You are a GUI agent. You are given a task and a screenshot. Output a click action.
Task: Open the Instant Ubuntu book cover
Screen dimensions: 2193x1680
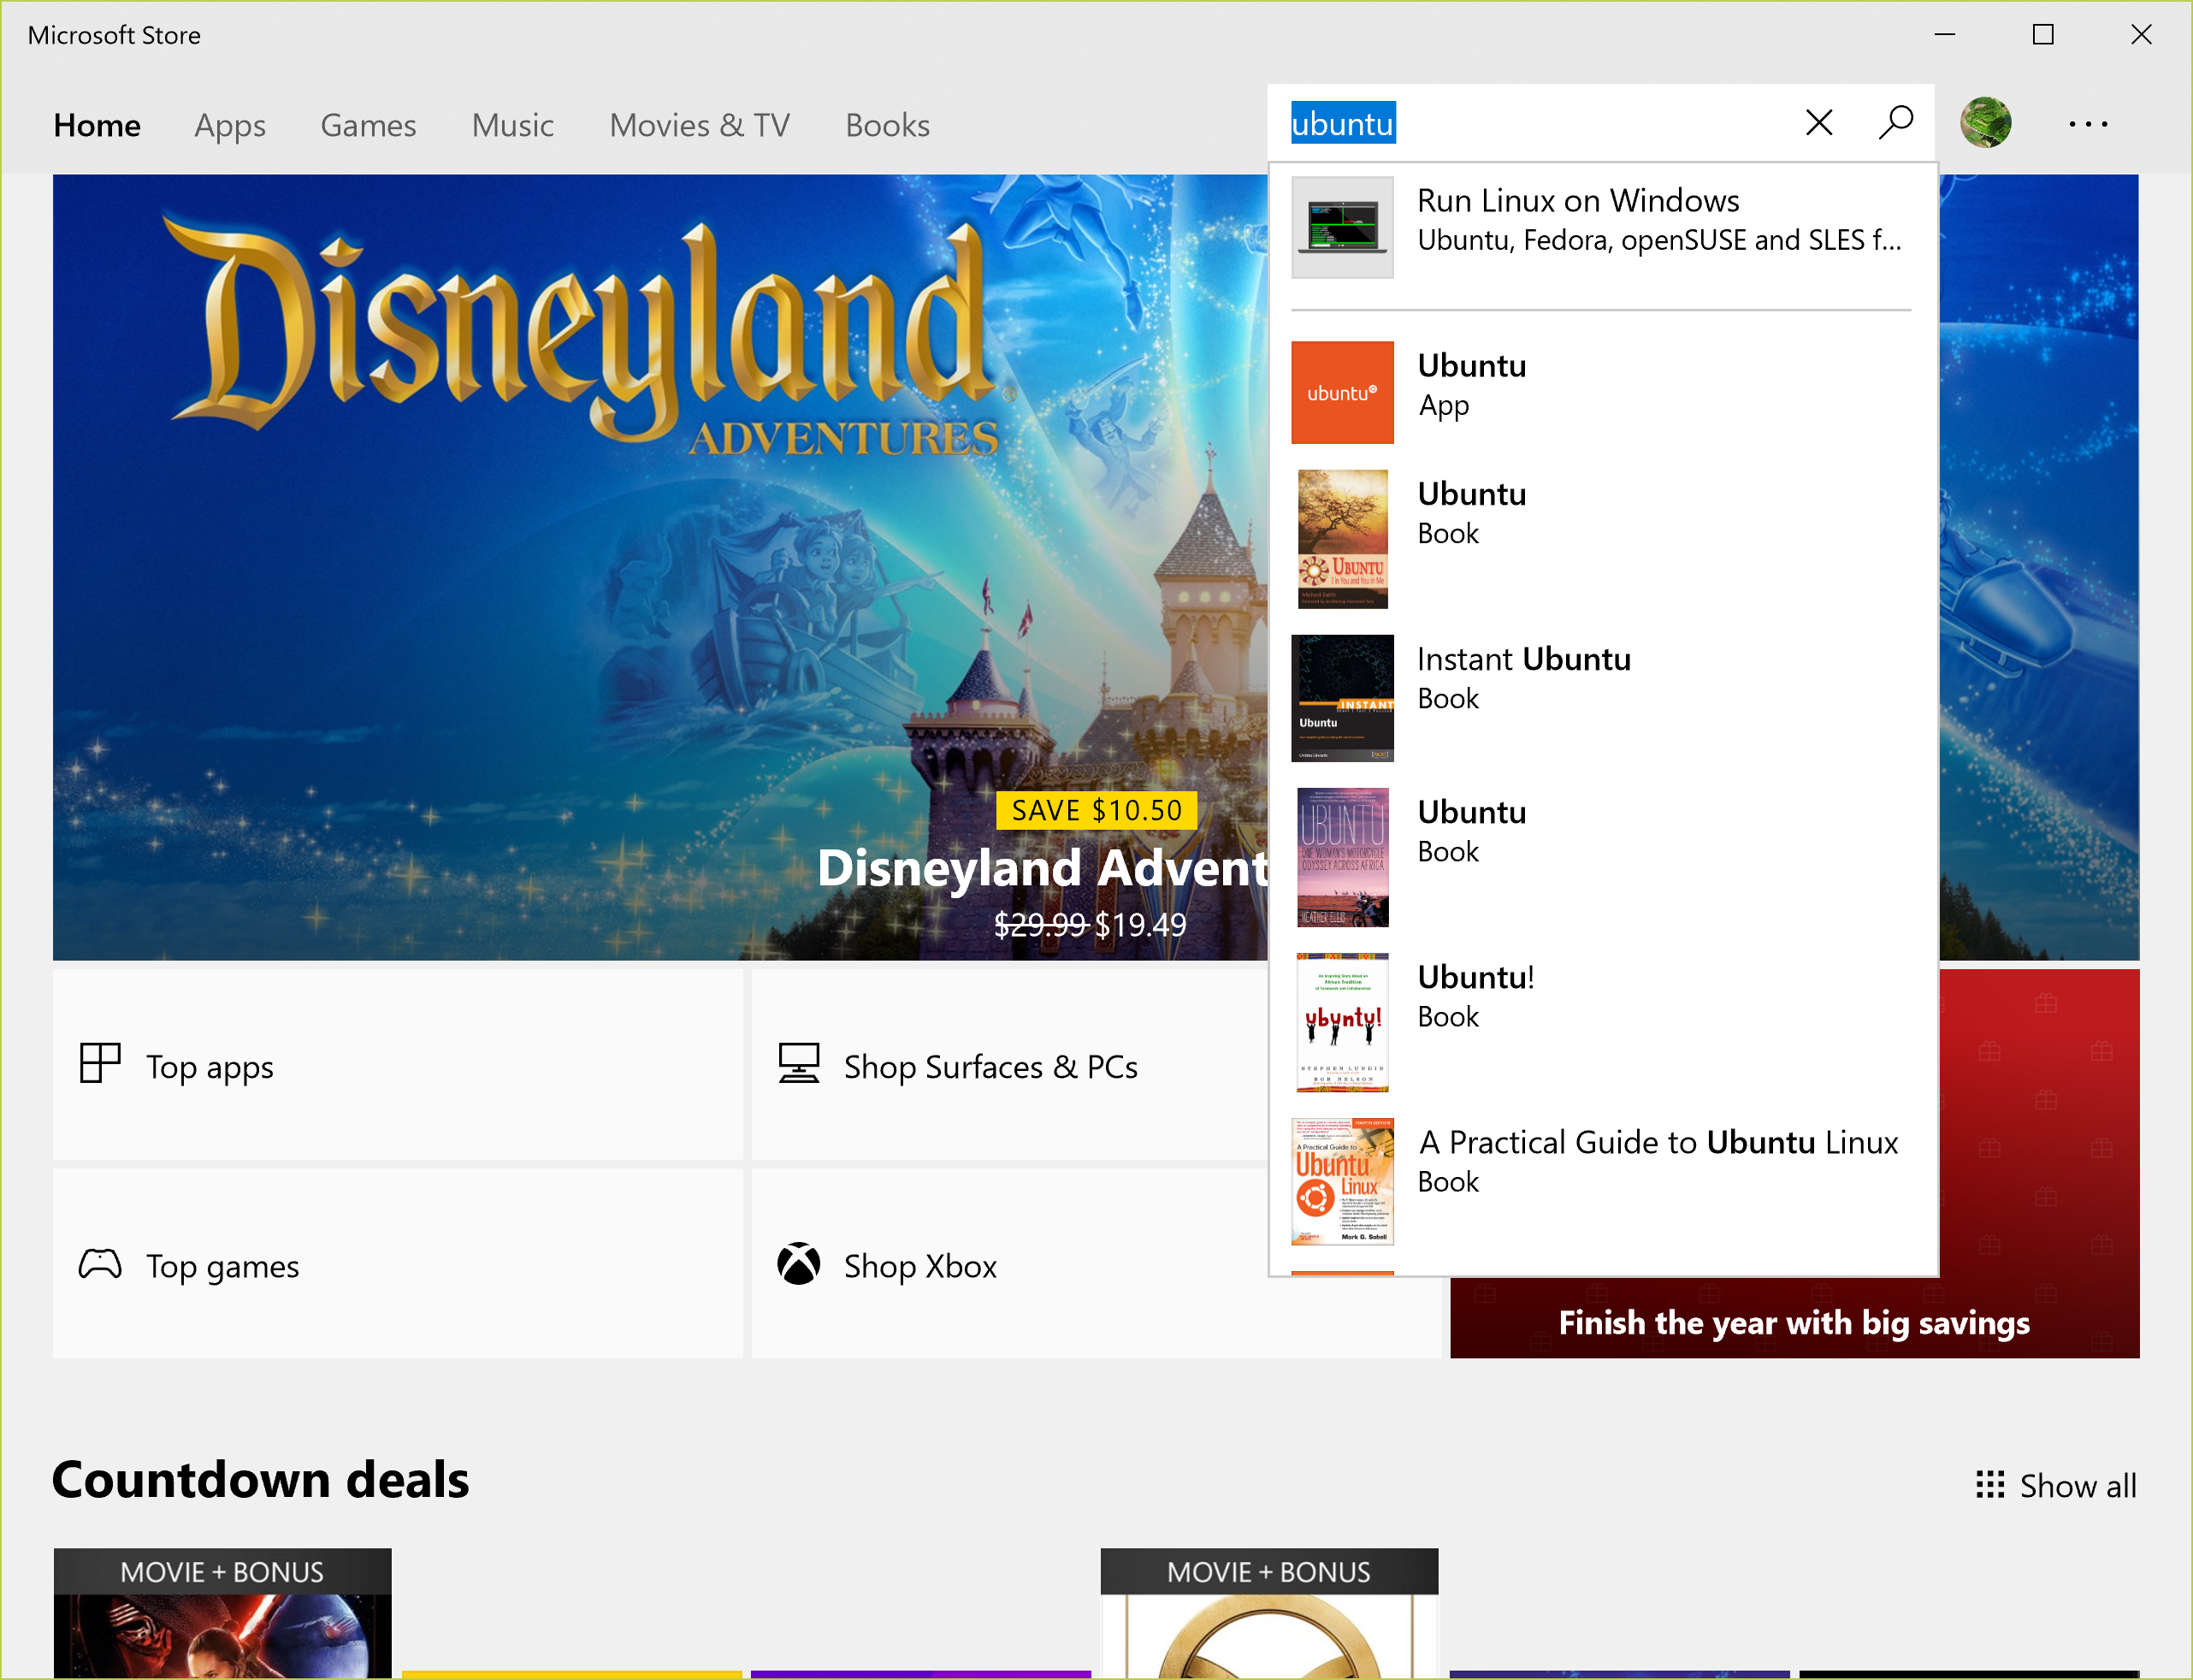click(x=1342, y=698)
